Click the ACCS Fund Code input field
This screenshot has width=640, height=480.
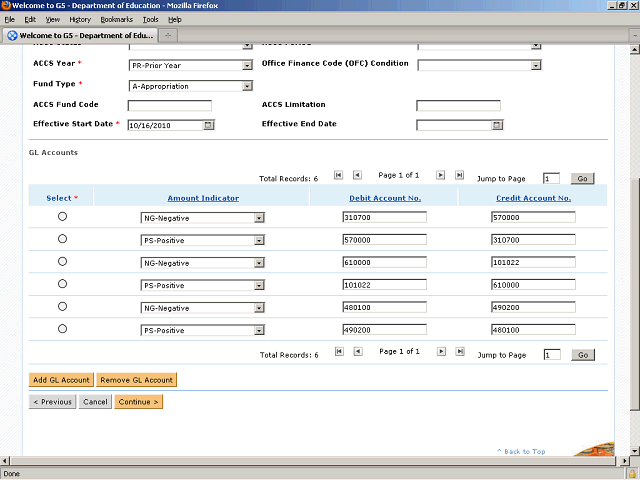click(169, 106)
